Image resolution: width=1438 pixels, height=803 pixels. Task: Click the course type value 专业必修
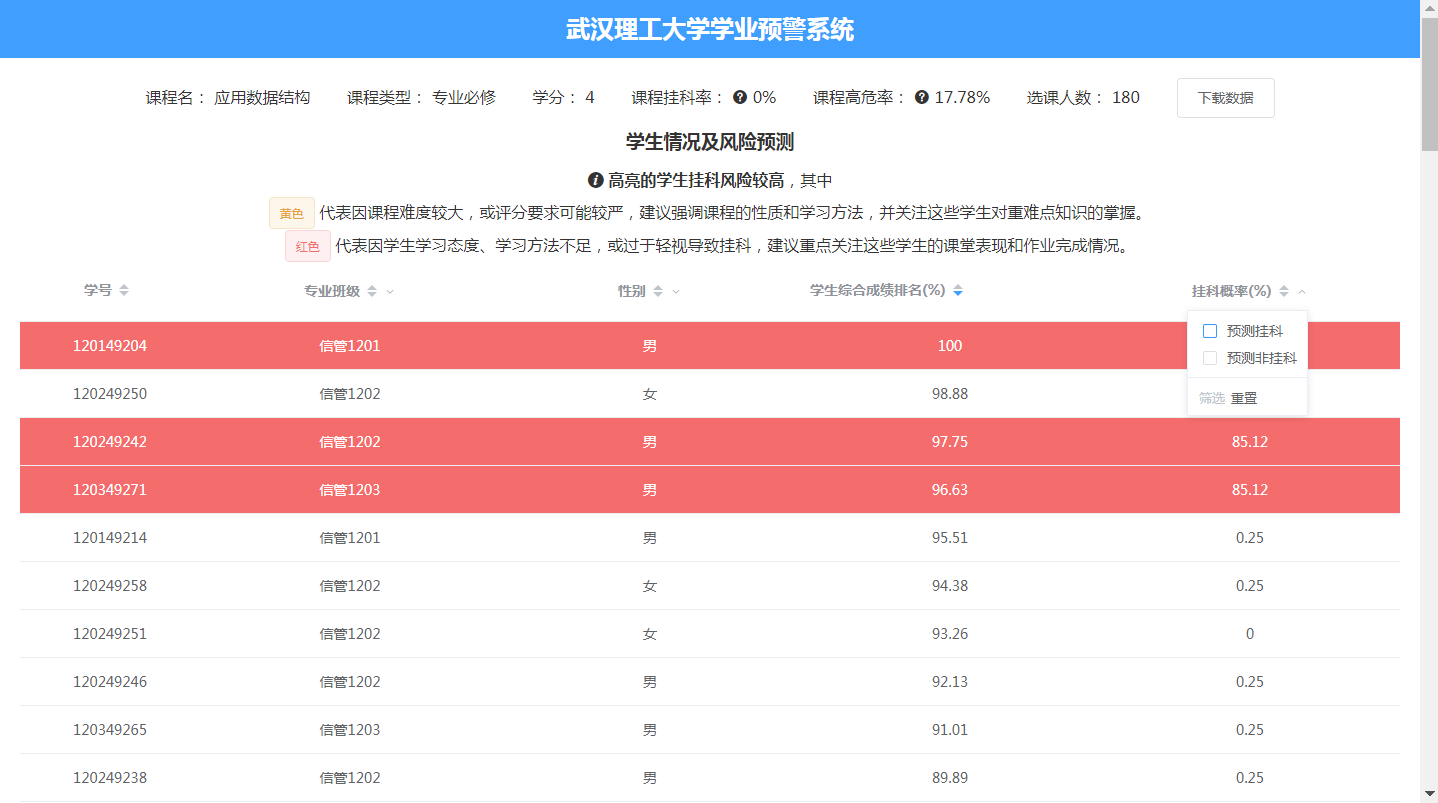pos(464,98)
